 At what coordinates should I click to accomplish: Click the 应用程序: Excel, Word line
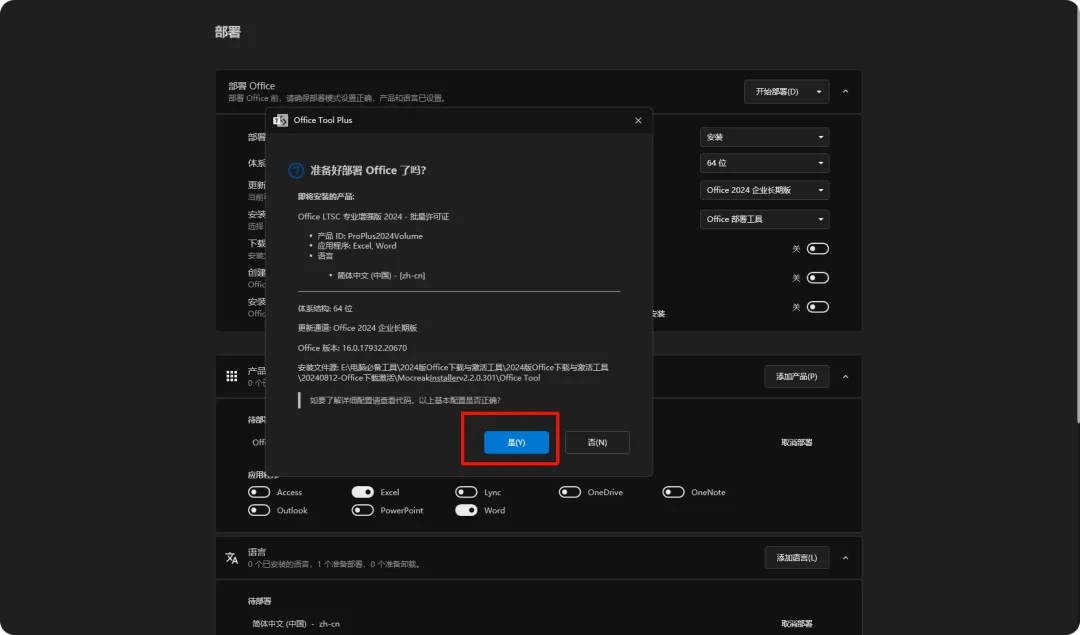pyautogui.click(x=357, y=246)
